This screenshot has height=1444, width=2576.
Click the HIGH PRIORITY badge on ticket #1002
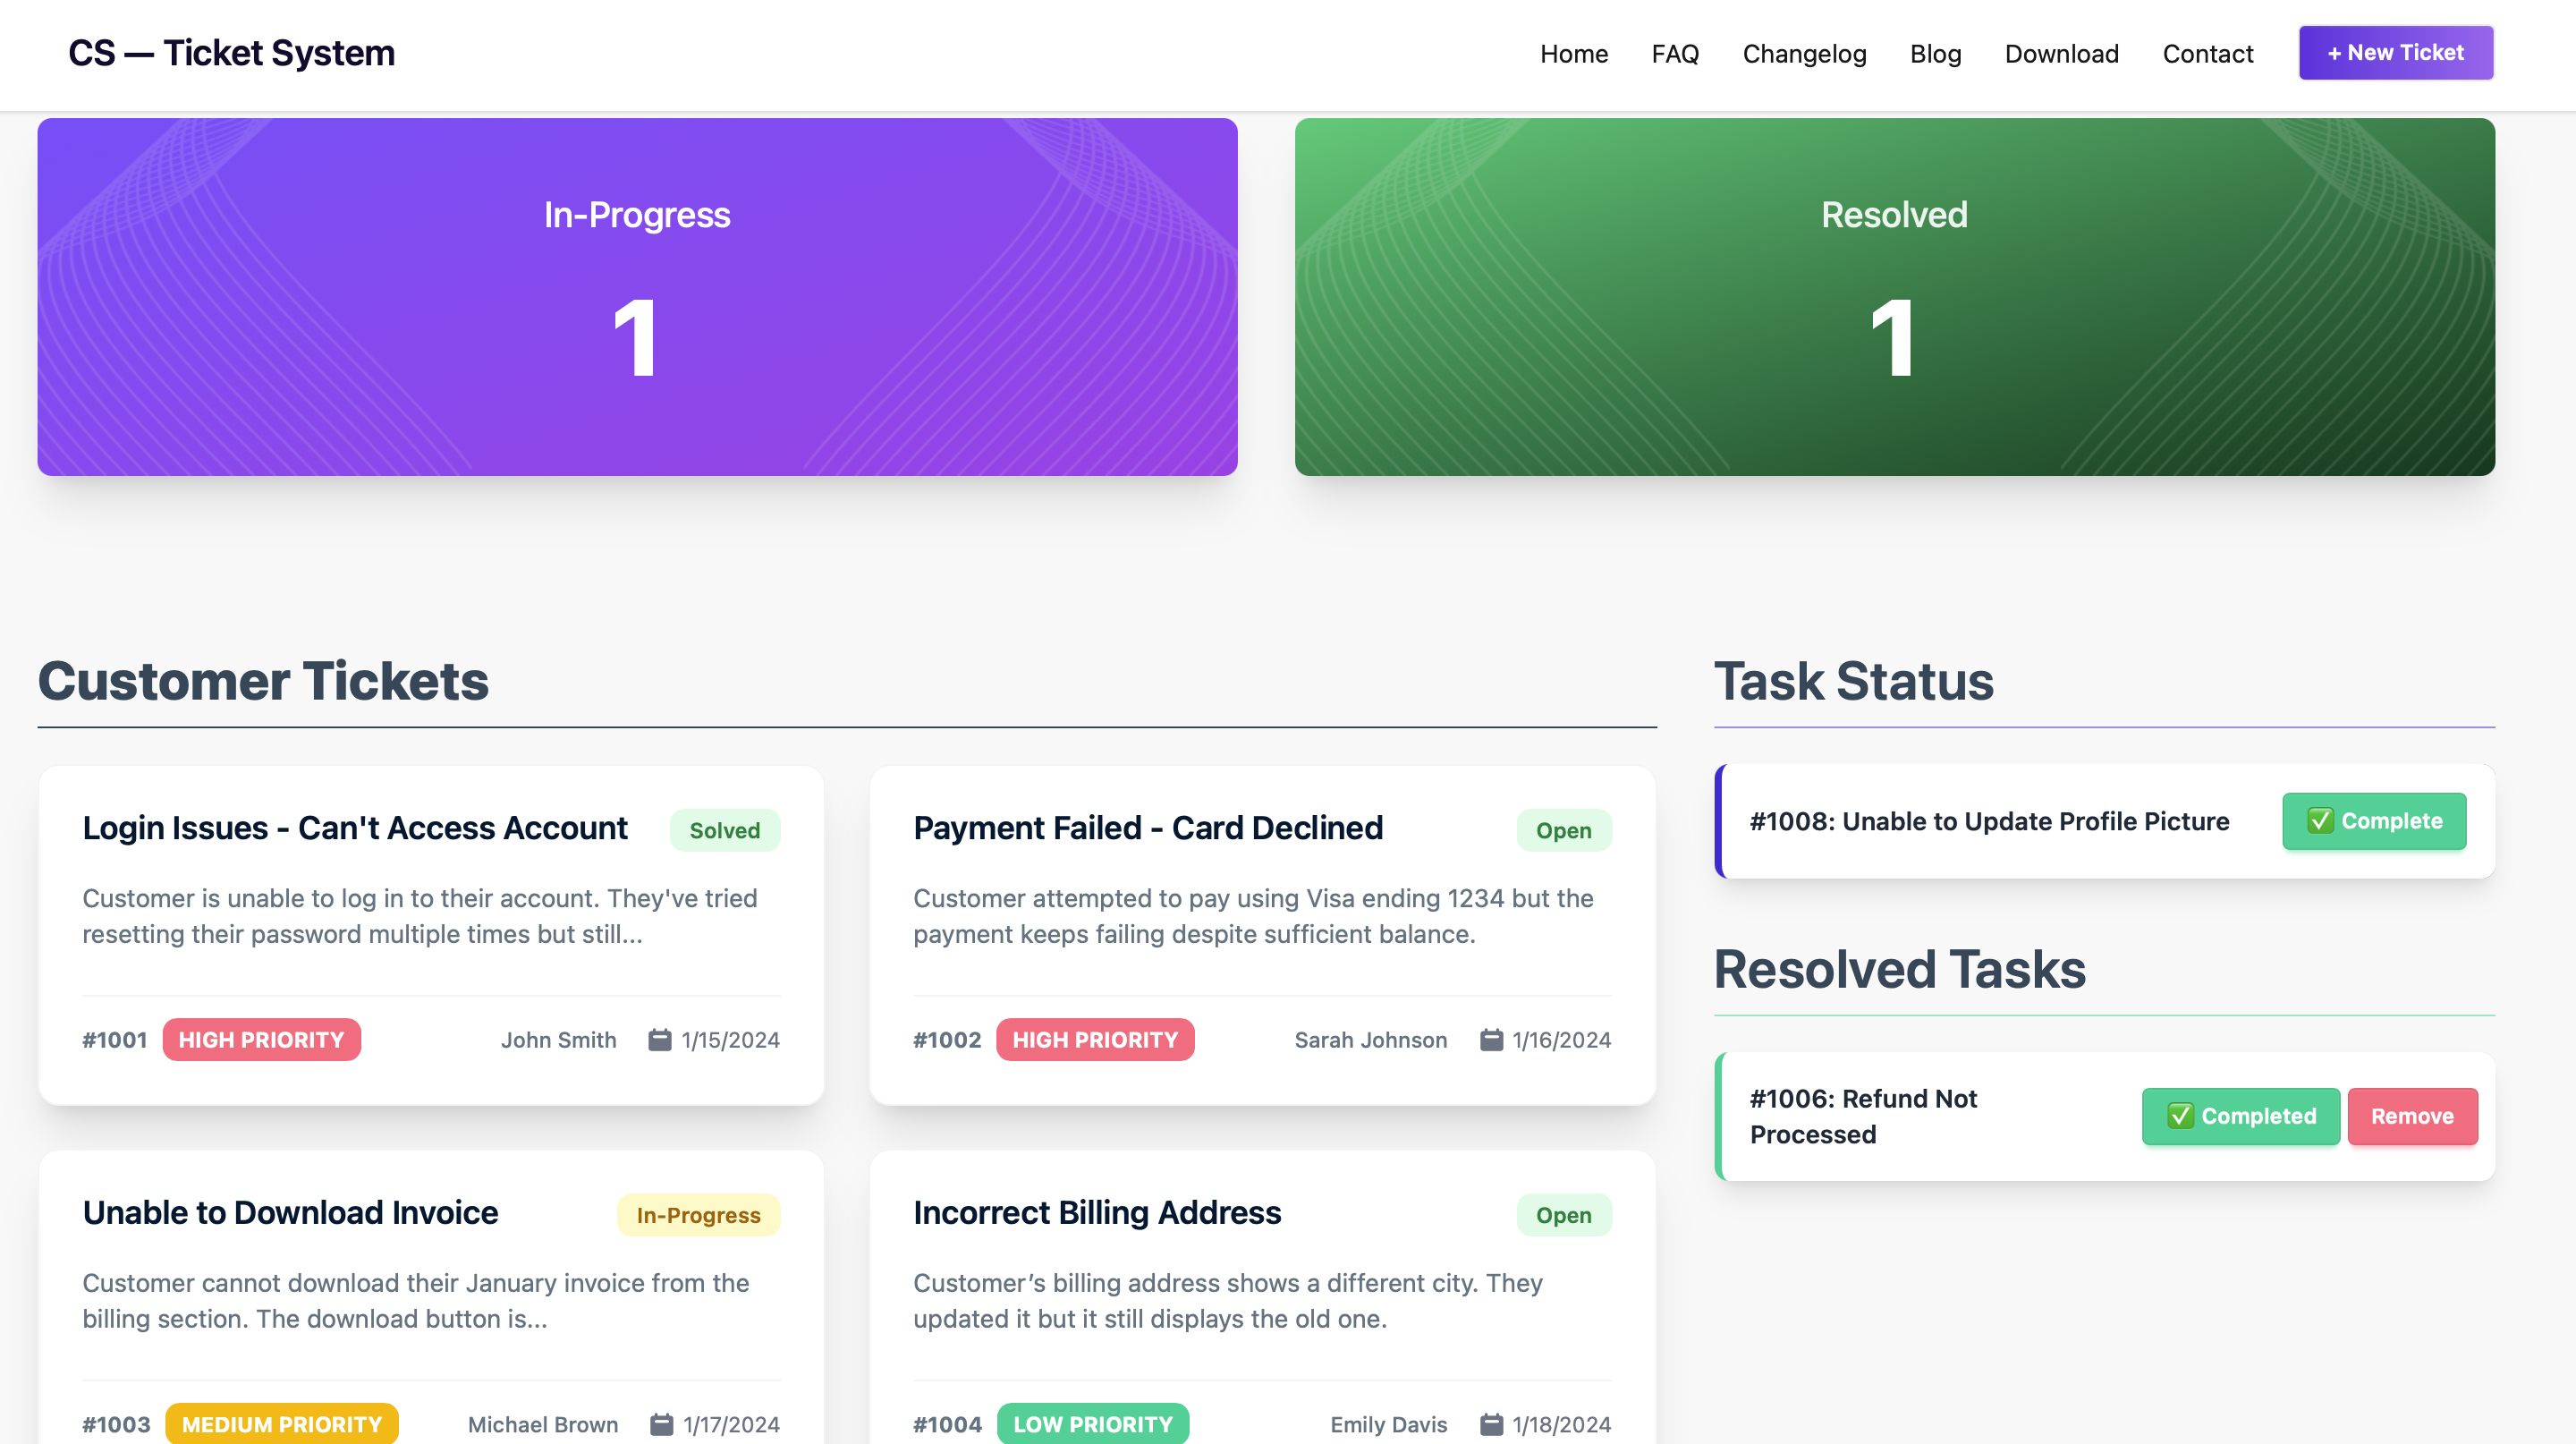click(x=1095, y=1040)
